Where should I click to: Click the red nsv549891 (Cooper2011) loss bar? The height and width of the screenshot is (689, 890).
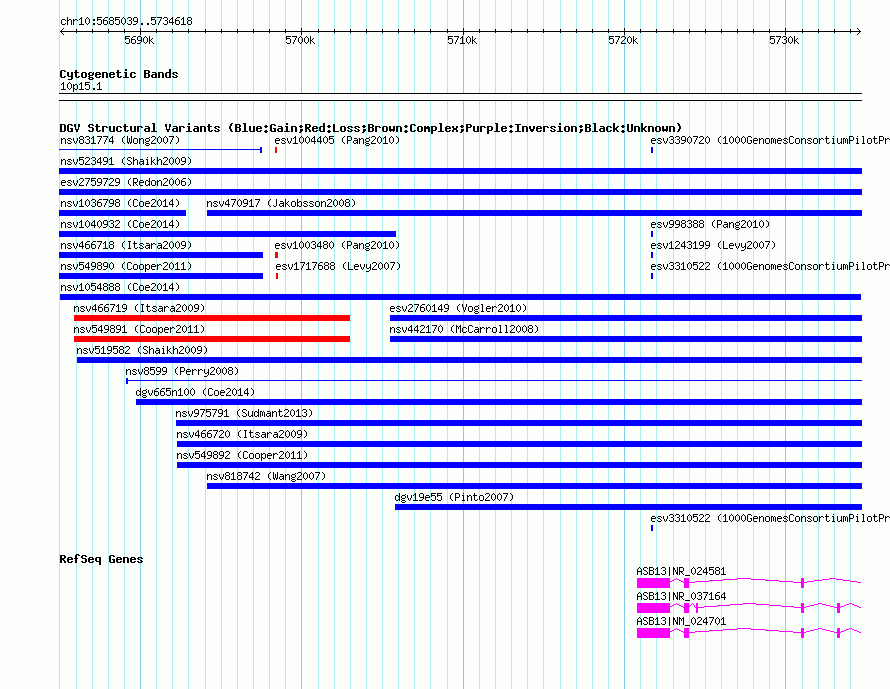click(212, 339)
